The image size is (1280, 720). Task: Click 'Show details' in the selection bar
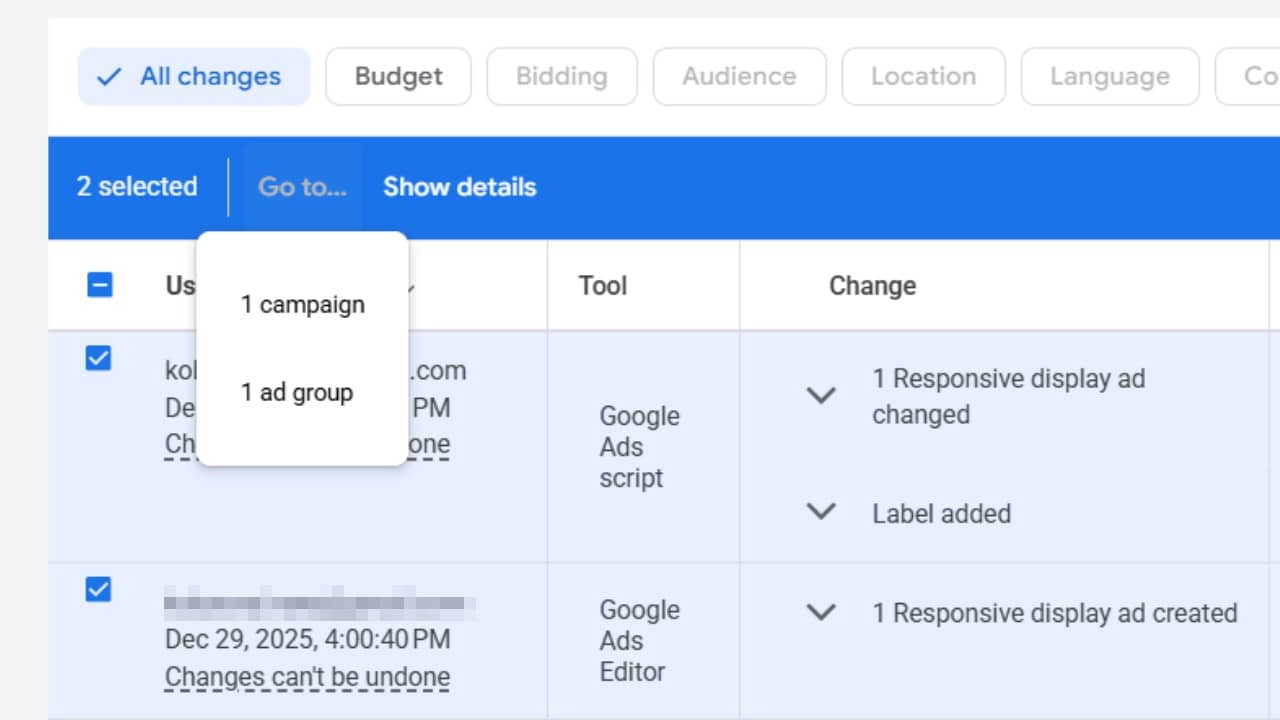click(459, 187)
